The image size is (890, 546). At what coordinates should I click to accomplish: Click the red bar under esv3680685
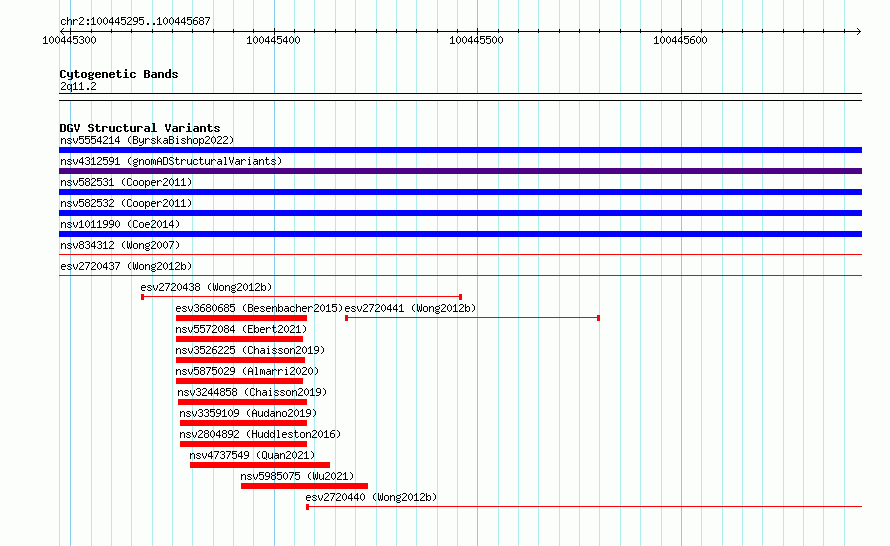coord(241,318)
